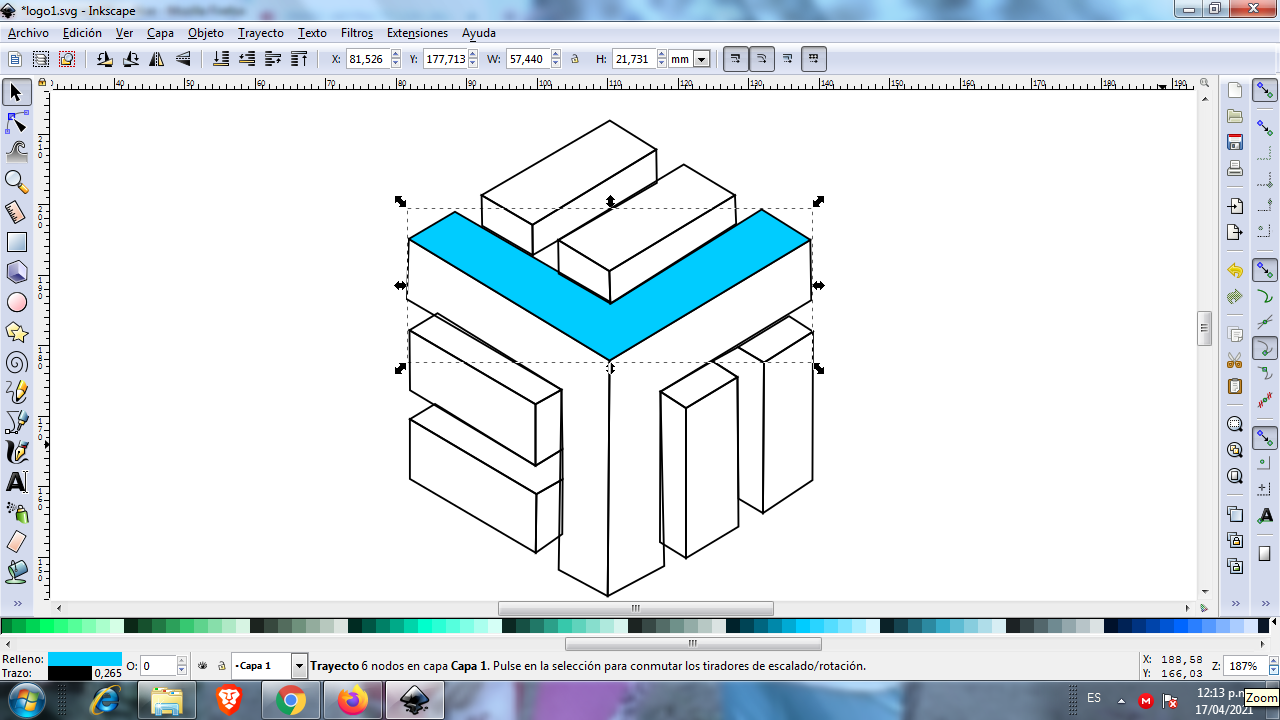
Task: Open the Trayecto menu
Action: point(261,33)
